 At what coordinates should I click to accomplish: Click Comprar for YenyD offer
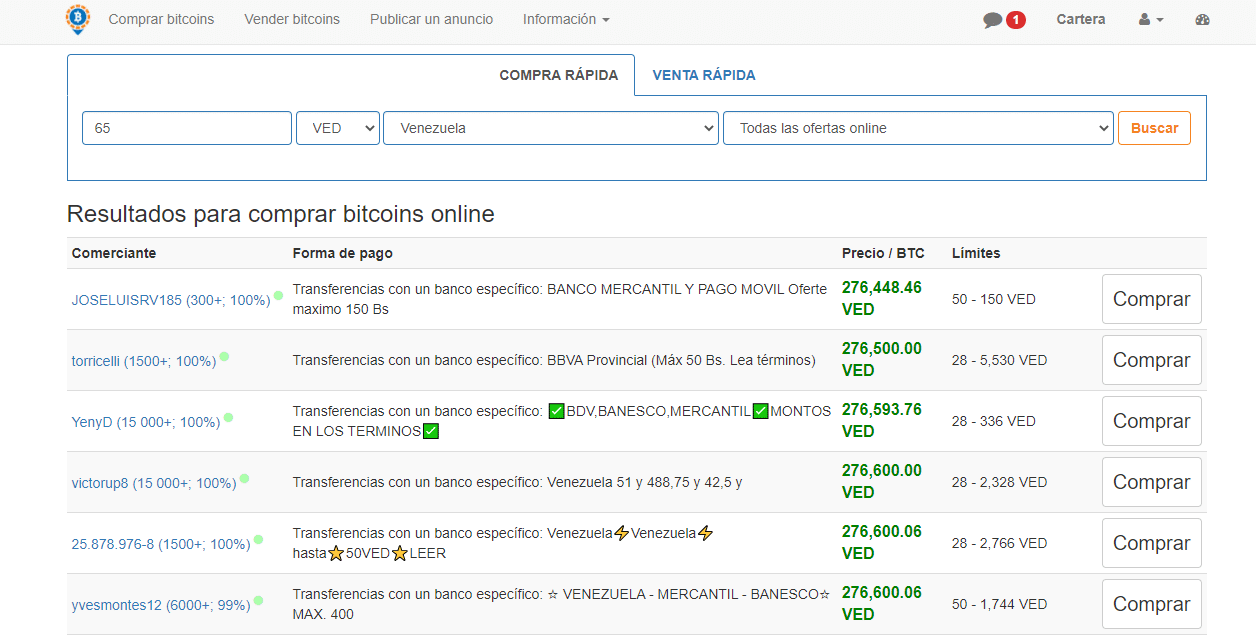(1152, 421)
